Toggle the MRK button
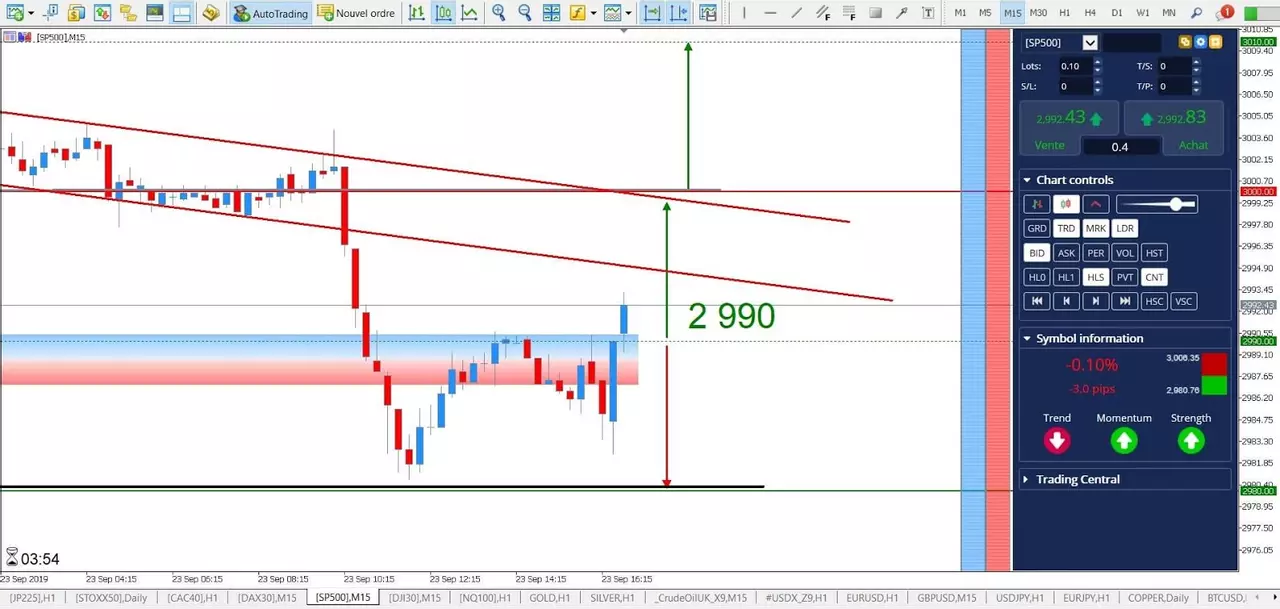This screenshot has width=1280, height=609. coord(1096,228)
